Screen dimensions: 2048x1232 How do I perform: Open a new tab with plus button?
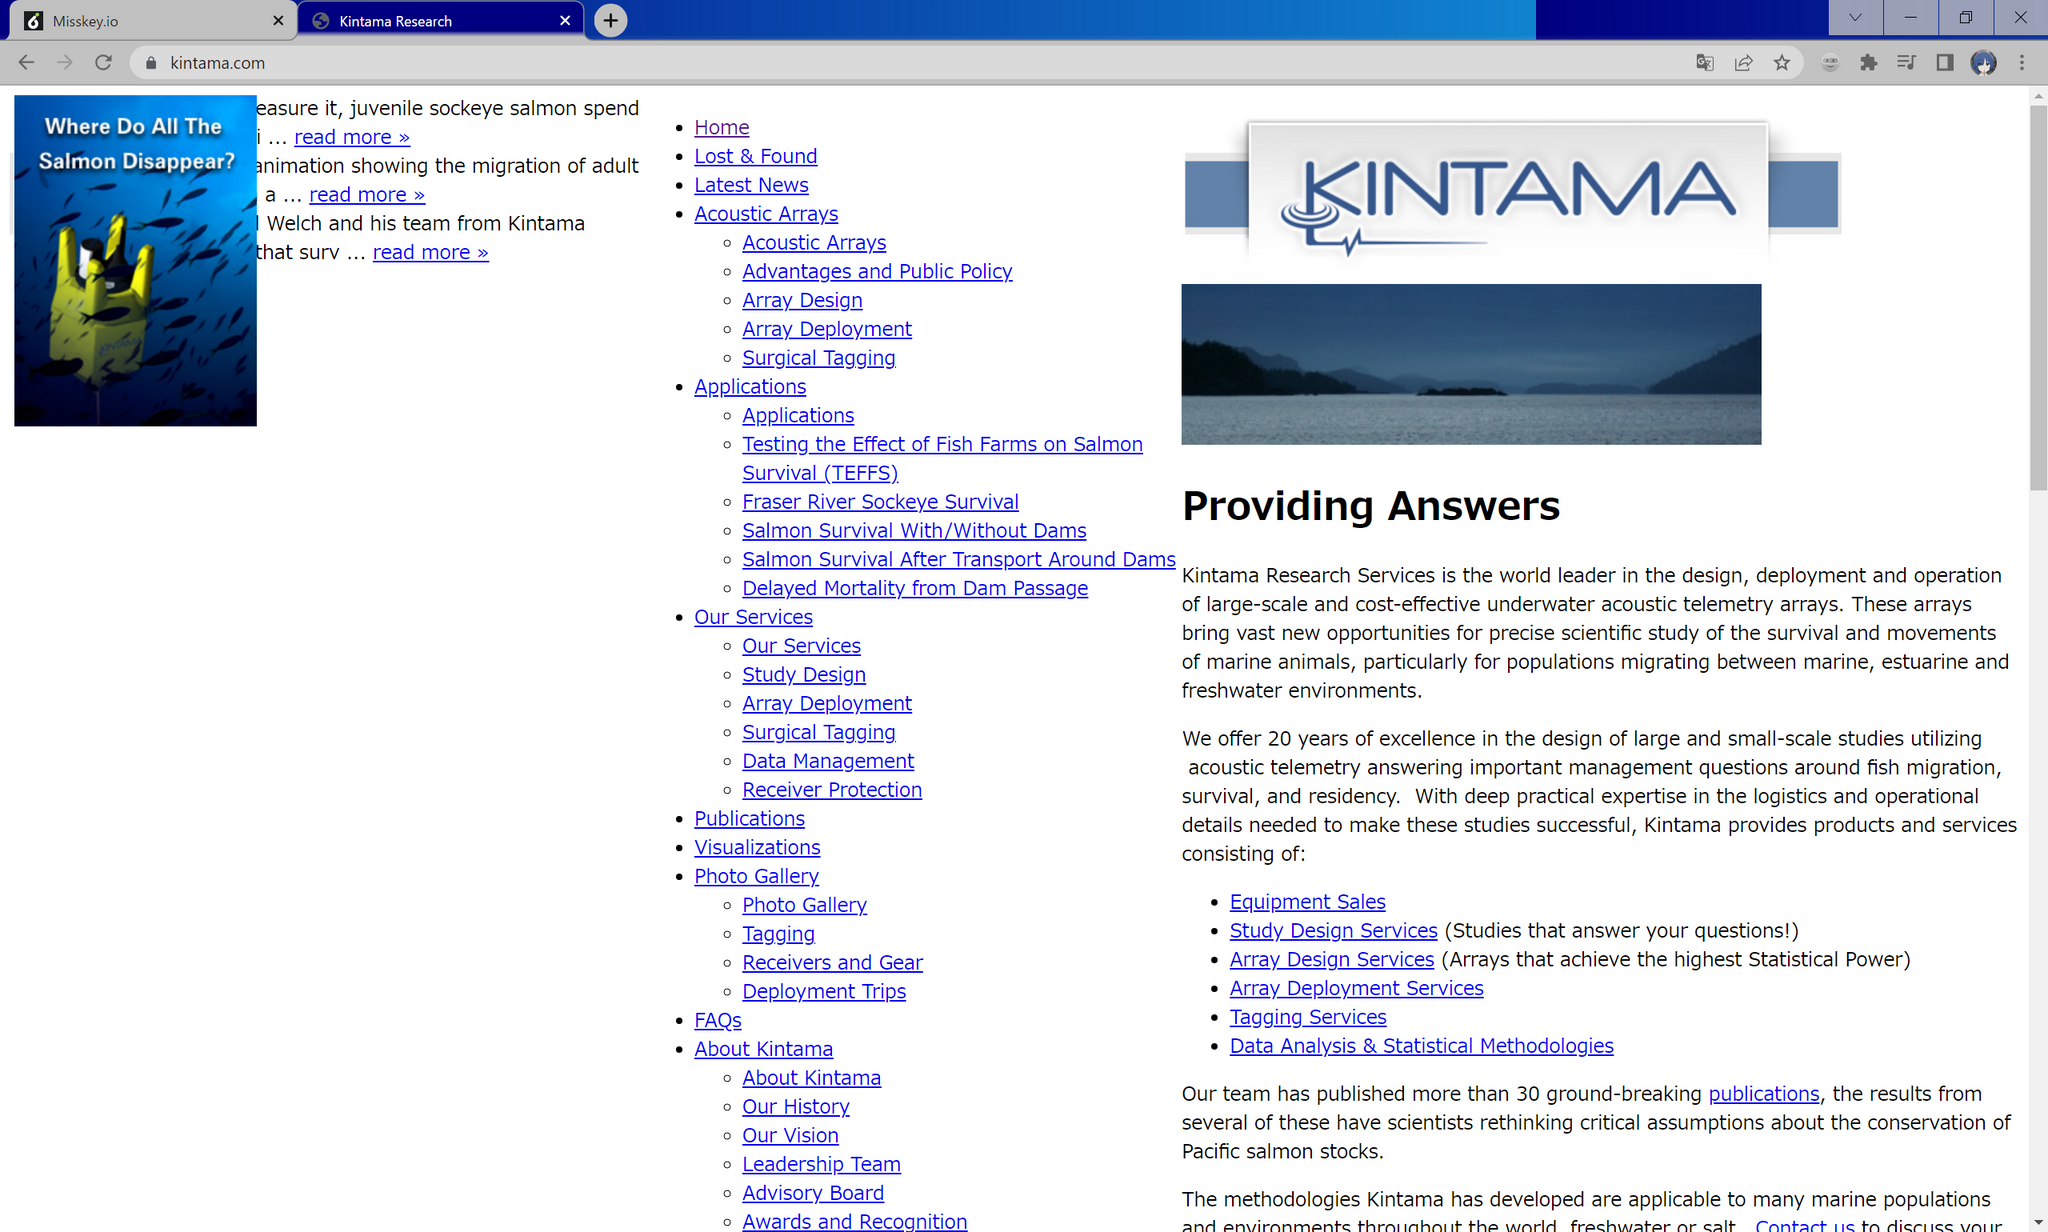click(611, 21)
